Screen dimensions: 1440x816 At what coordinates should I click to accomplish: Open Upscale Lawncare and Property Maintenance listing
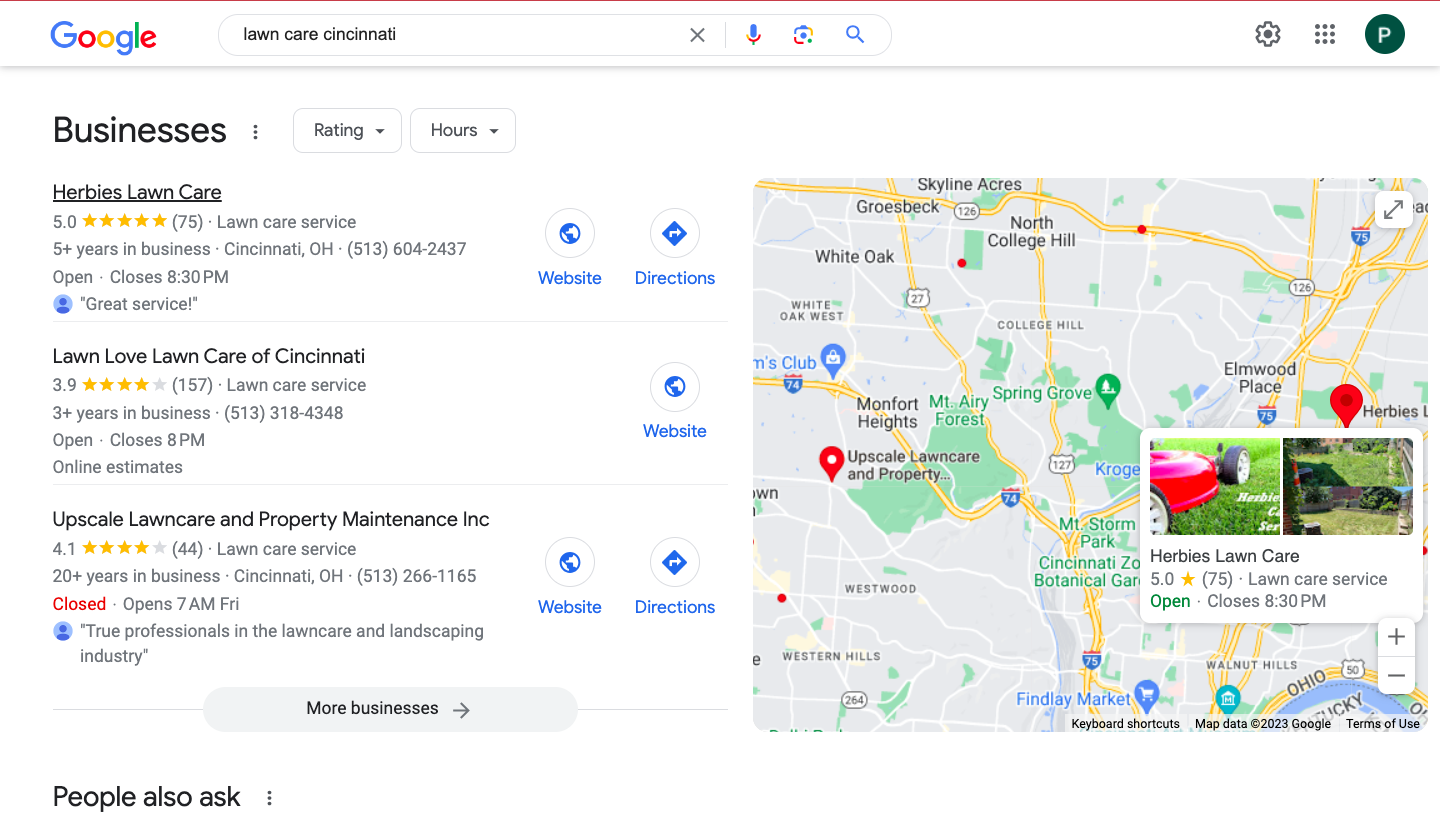click(x=271, y=519)
